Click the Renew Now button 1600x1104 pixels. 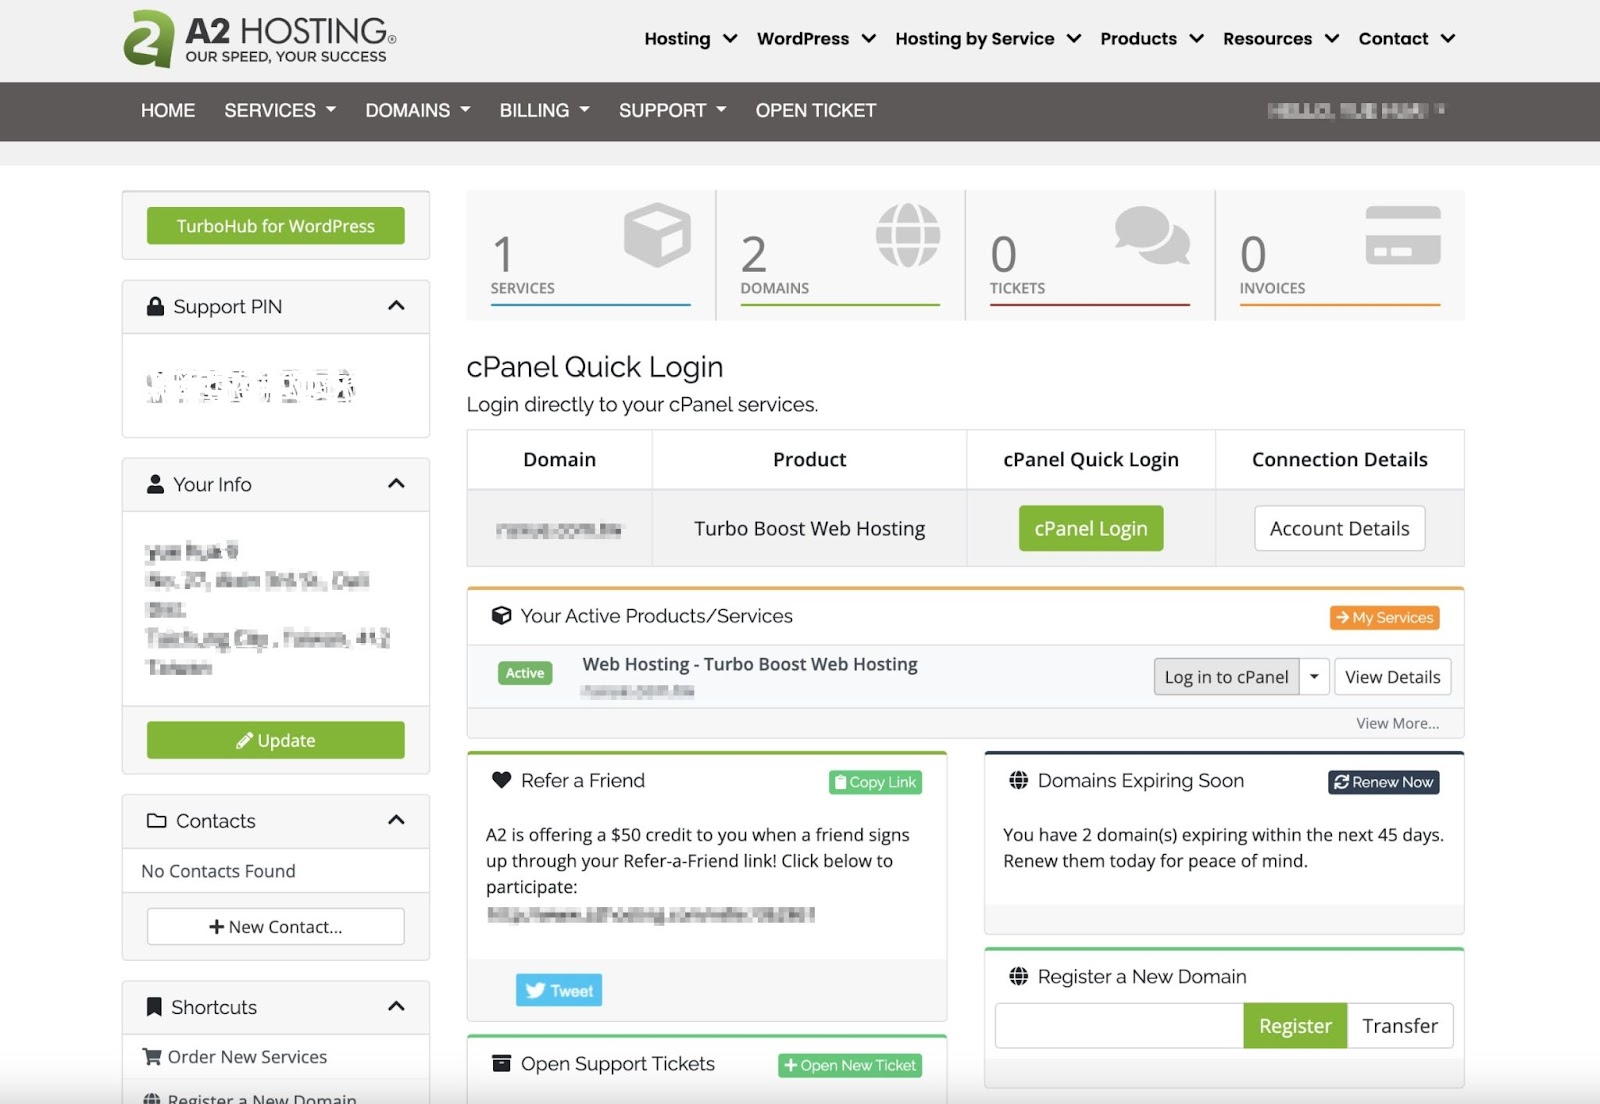(1384, 782)
